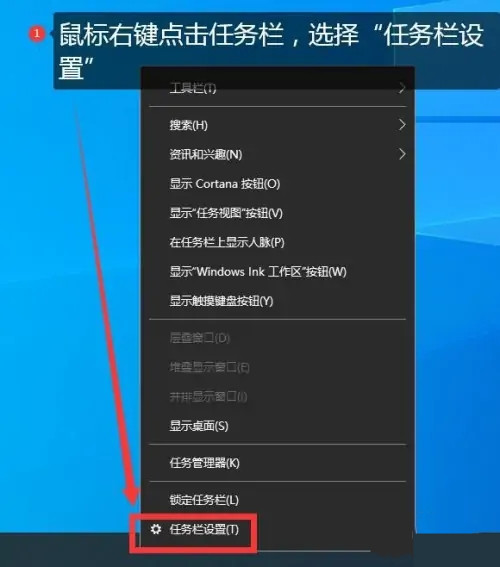Image resolution: width=500 pixels, height=567 pixels.
Task: Select the 搜索(H) menu label
Action: click(189, 125)
